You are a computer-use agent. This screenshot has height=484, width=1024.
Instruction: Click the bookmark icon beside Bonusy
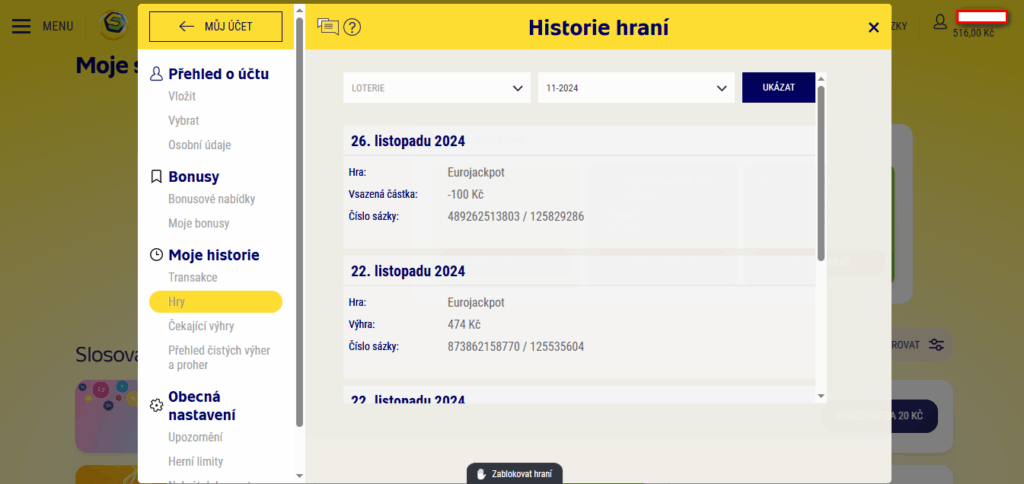pyautogui.click(x=156, y=176)
